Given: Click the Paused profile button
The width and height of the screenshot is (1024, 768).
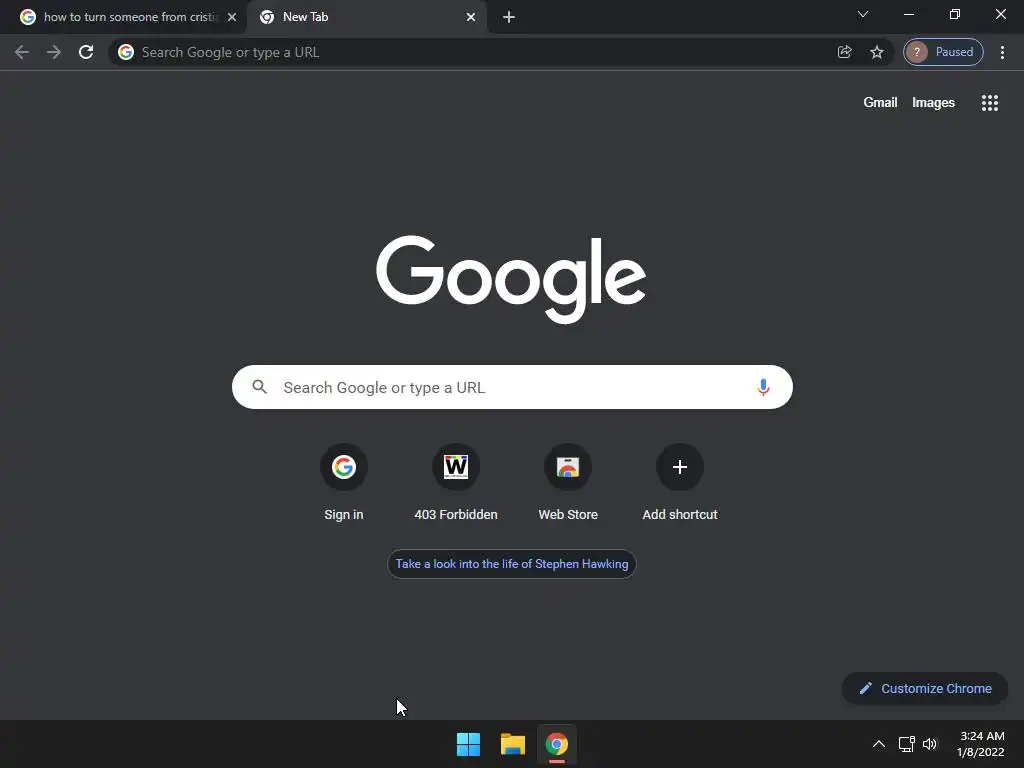Looking at the screenshot, I should 943,52.
